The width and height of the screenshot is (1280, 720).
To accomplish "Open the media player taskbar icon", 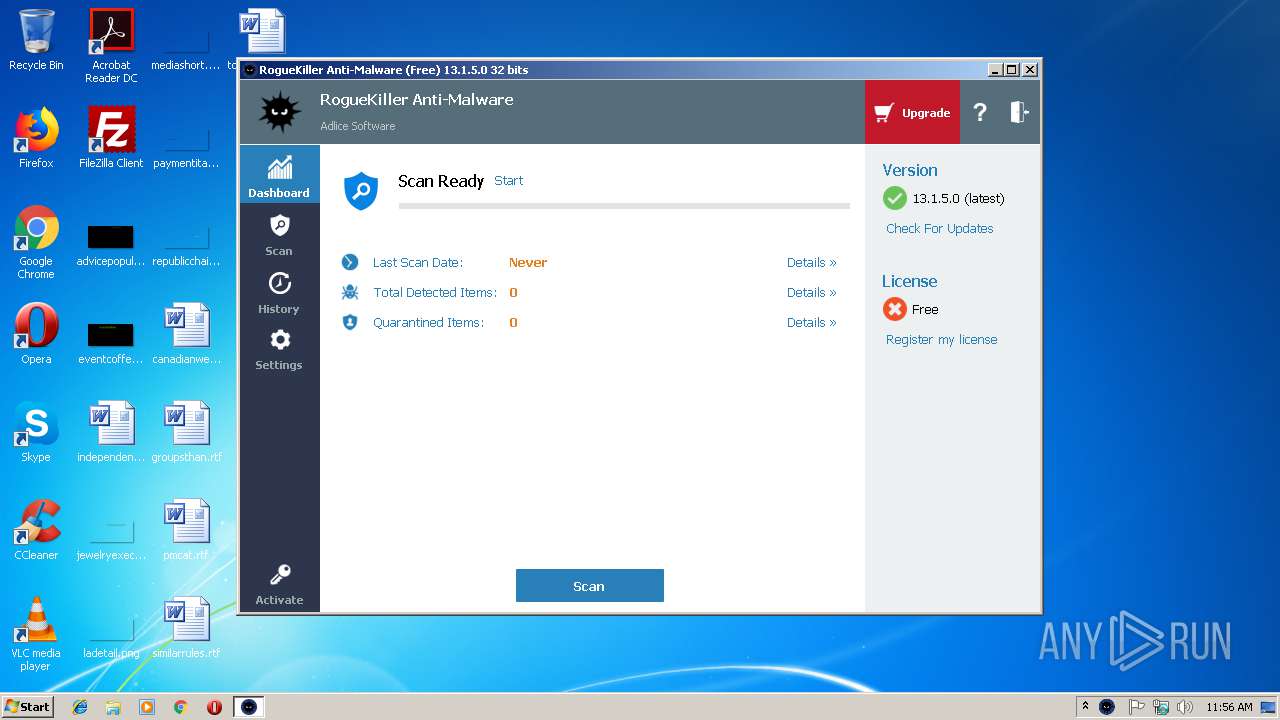I will tap(147, 707).
